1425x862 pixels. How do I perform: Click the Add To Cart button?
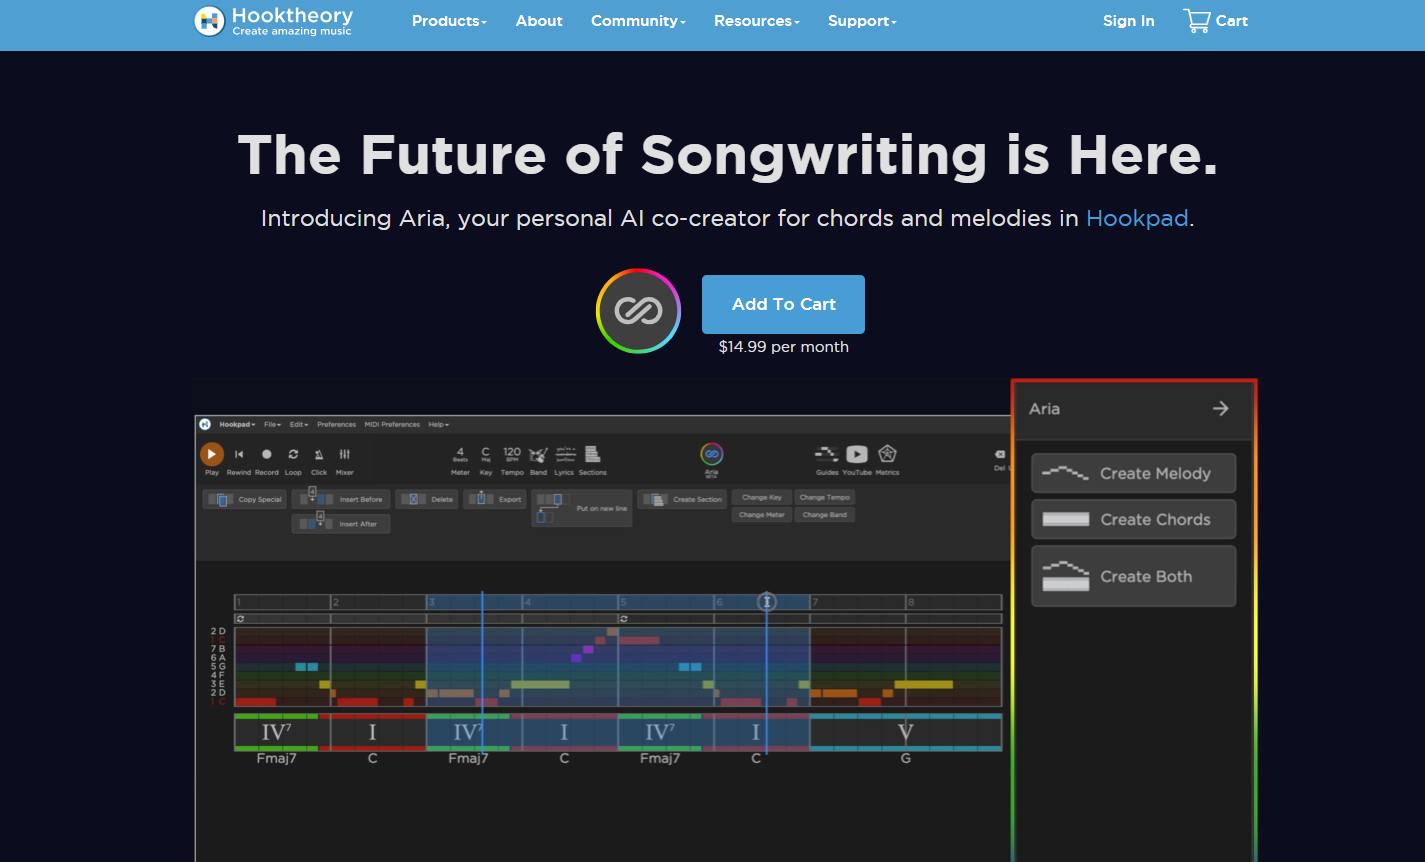[783, 304]
